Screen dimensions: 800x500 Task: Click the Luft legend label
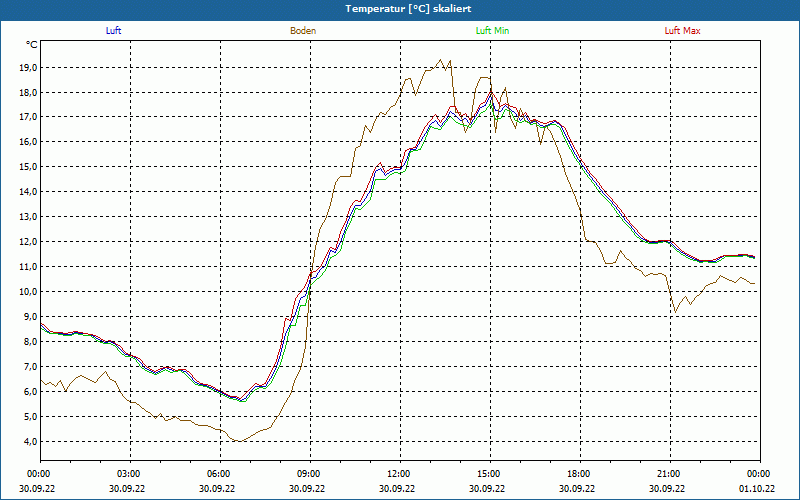pyautogui.click(x=113, y=31)
